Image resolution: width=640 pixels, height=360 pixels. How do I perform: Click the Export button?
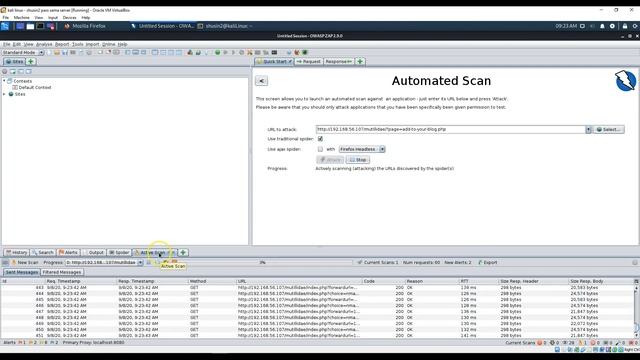click(487, 262)
